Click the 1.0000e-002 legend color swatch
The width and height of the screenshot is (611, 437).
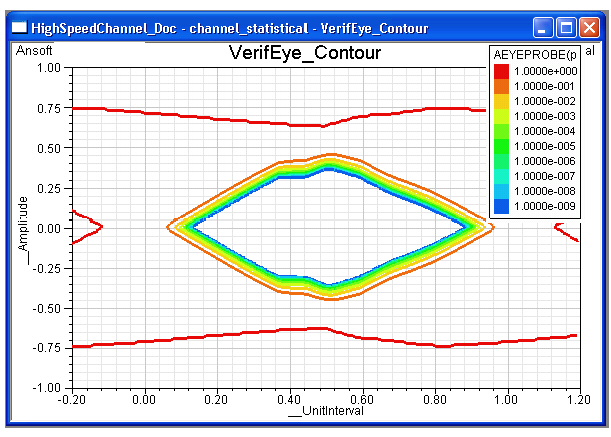[500, 101]
